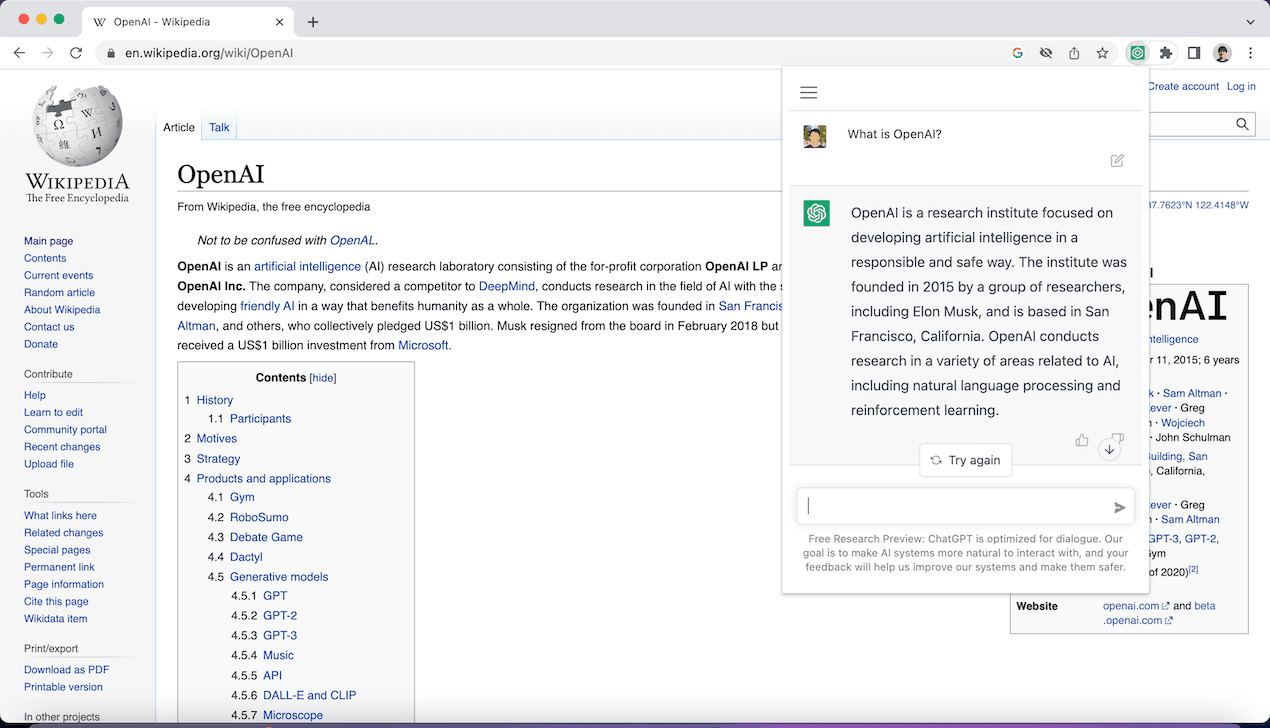Open the tab search chevron dropdown
Screen dimensions: 1270x728
(x=1250, y=21)
